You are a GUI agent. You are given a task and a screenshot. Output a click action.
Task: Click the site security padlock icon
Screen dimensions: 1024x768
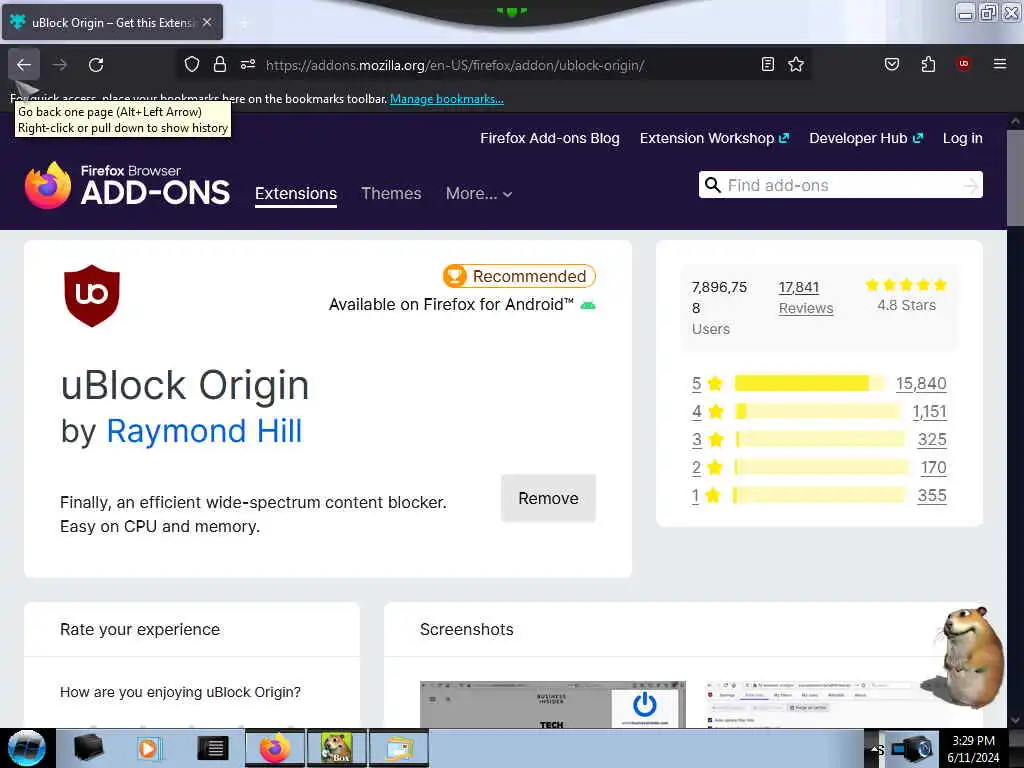(x=220, y=65)
